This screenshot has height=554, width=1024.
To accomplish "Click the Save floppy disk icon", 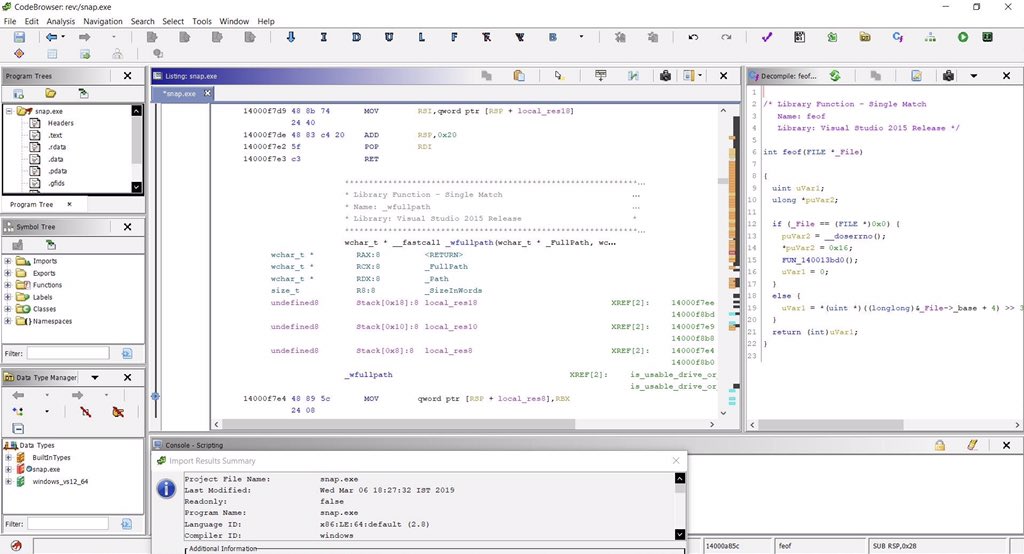I will point(19,37).
